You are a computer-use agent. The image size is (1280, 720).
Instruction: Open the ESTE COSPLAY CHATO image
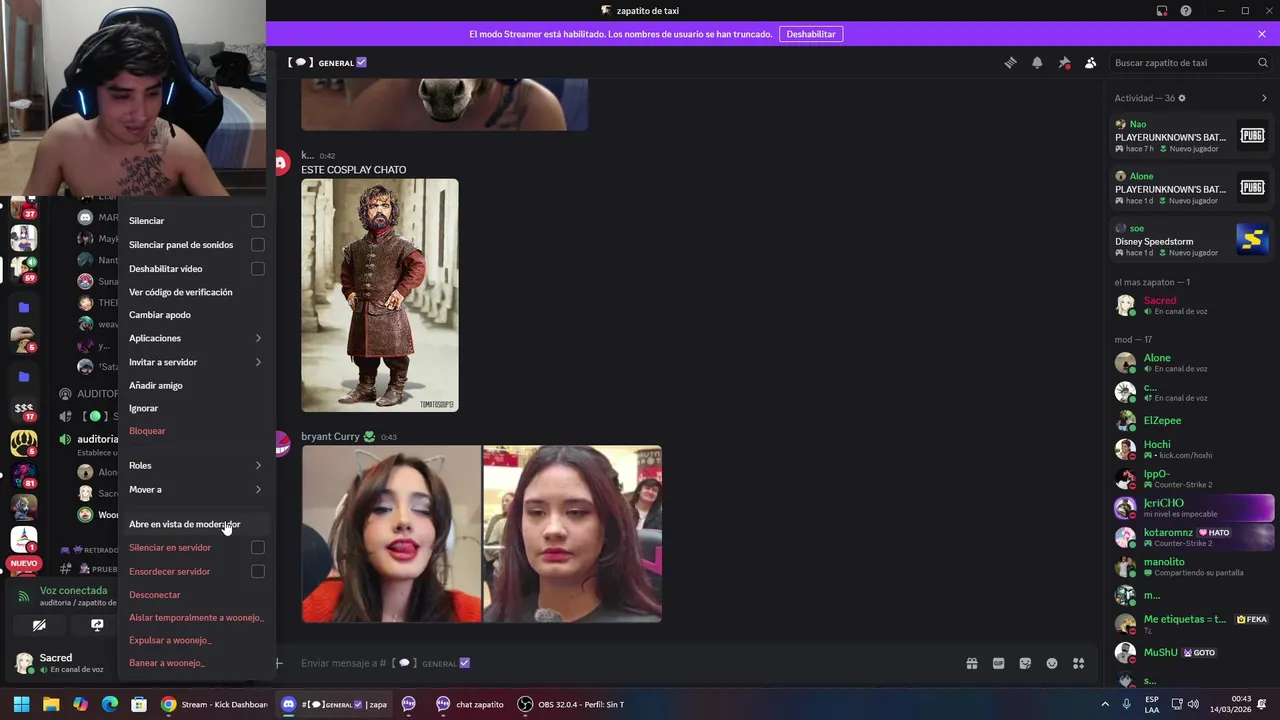(x=380, y=295)
